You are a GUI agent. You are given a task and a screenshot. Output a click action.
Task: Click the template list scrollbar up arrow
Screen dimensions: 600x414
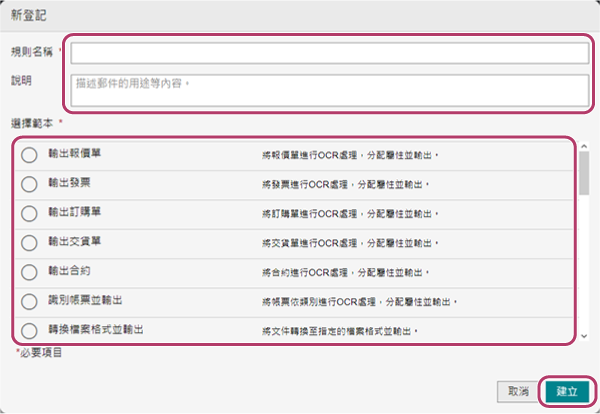[582, 147]
